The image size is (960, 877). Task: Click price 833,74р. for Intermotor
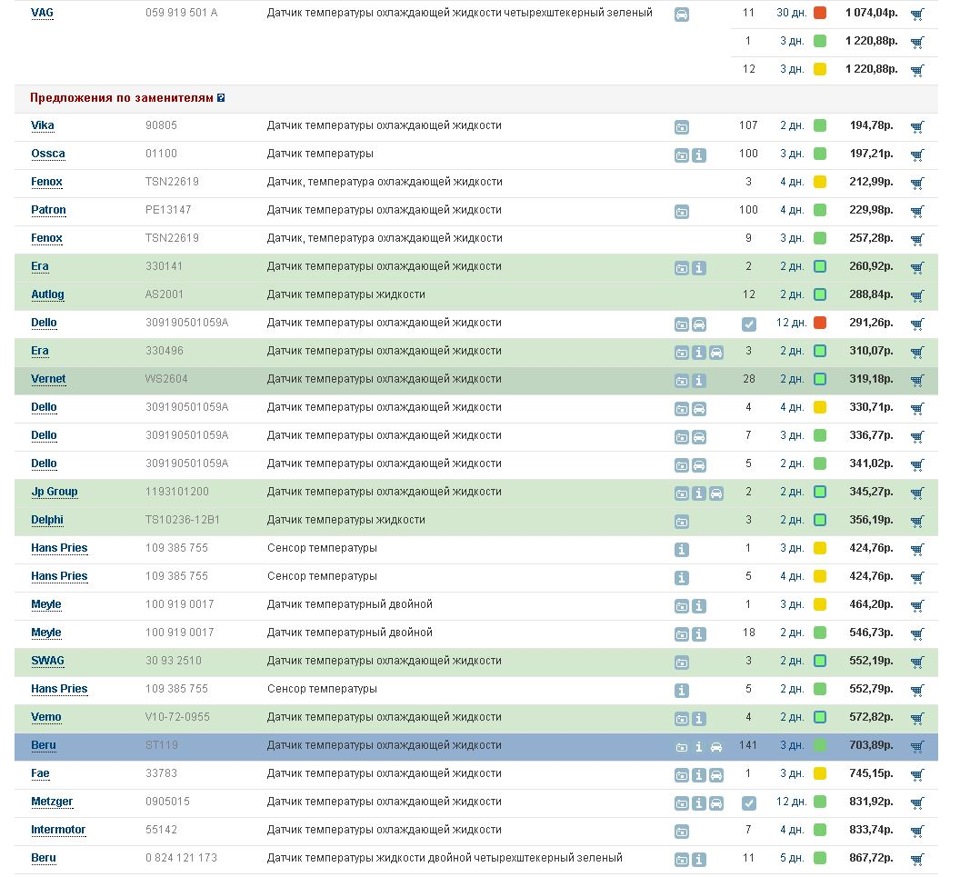point(871,830)
